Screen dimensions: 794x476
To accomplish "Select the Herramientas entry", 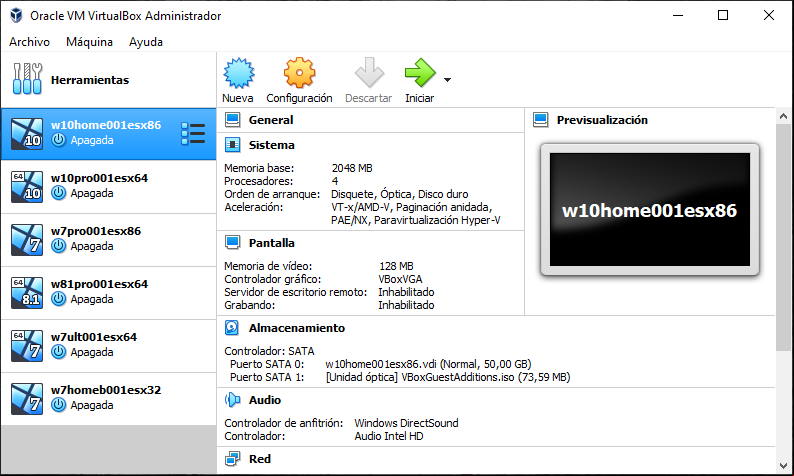I will click(108, 80).
